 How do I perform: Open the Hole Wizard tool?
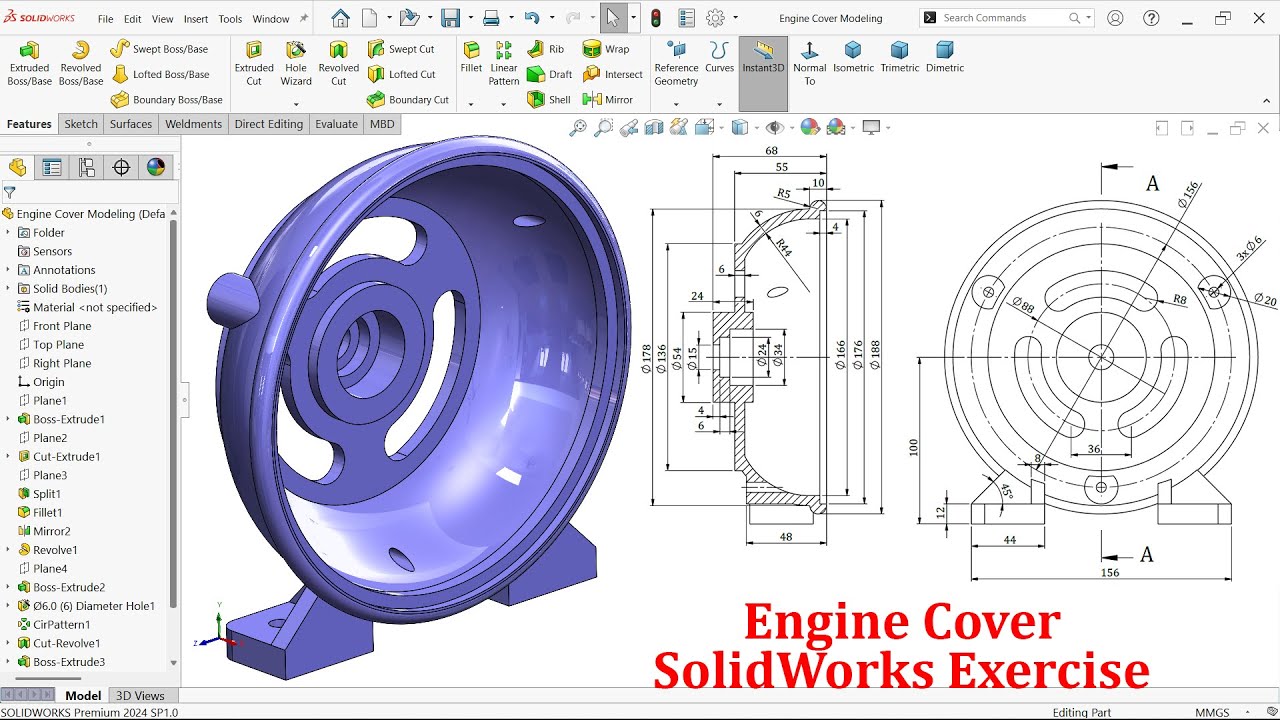[296, 63]
